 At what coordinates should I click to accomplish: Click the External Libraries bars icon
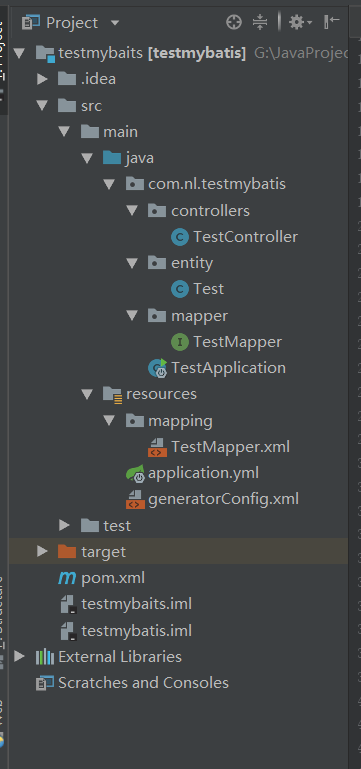point(45,657)
